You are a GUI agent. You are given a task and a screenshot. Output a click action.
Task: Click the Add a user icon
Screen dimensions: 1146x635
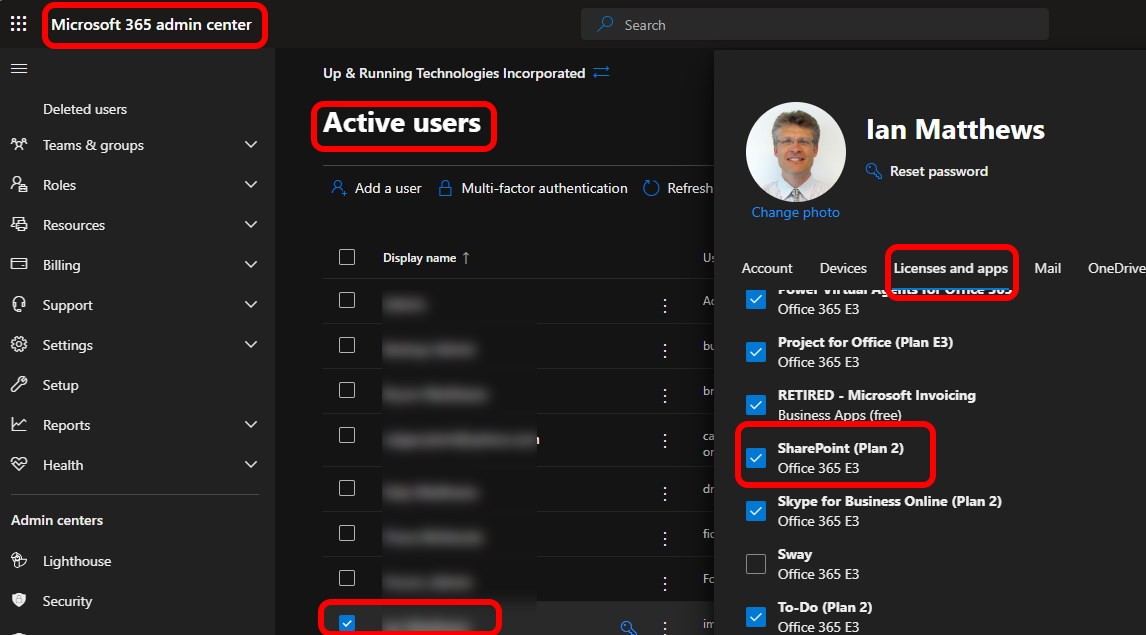pyautogui.click(x=339, y=188)
